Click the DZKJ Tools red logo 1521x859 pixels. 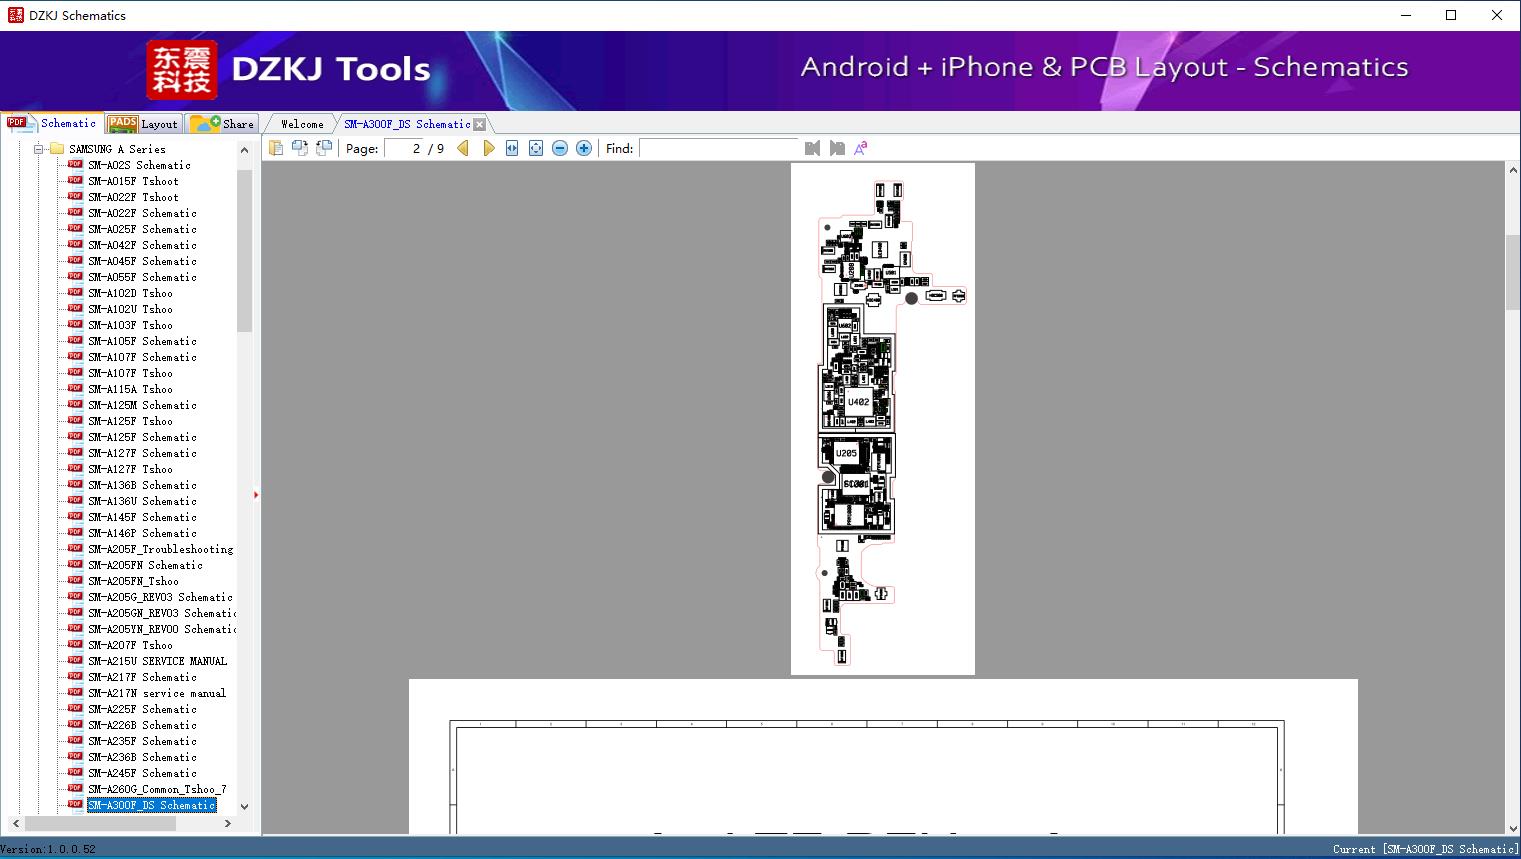coord(182,70)
